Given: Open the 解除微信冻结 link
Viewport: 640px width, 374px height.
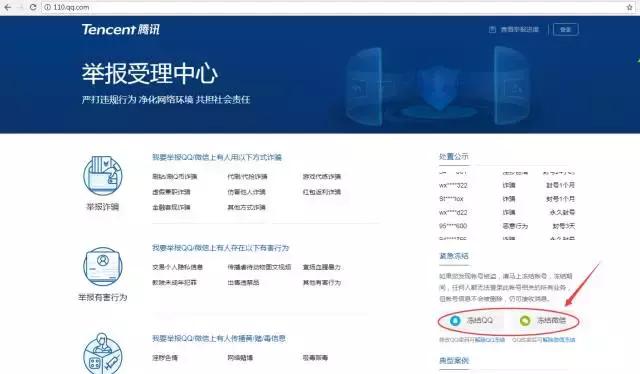Looking at the screenshot, I should click(559, 340).
